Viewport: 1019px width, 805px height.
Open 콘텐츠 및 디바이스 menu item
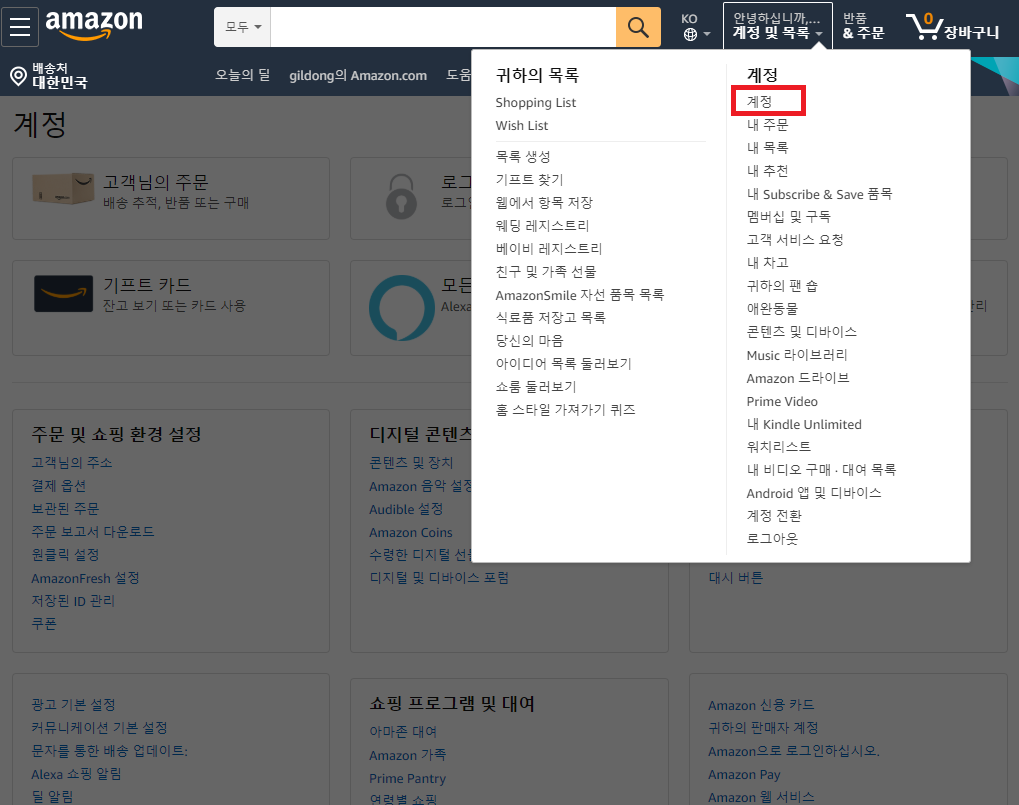801,332
